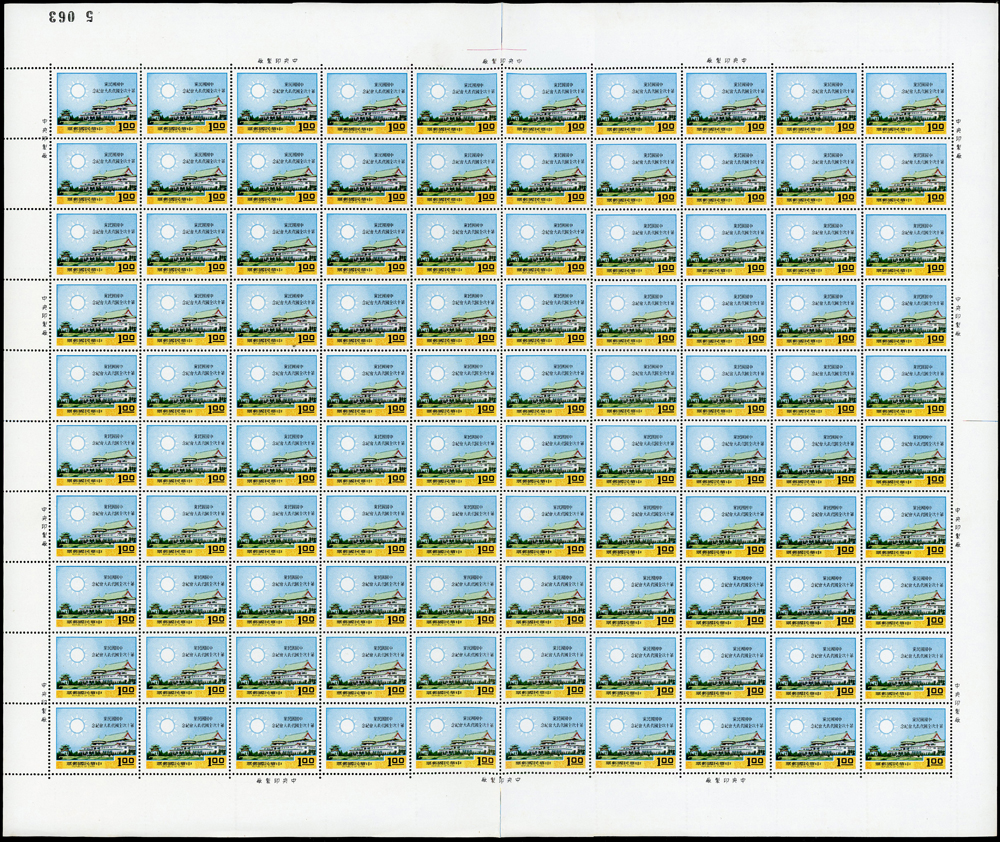Select the stamp in last row, first column
Screen dimensions: 1000x842
point(96,738)
